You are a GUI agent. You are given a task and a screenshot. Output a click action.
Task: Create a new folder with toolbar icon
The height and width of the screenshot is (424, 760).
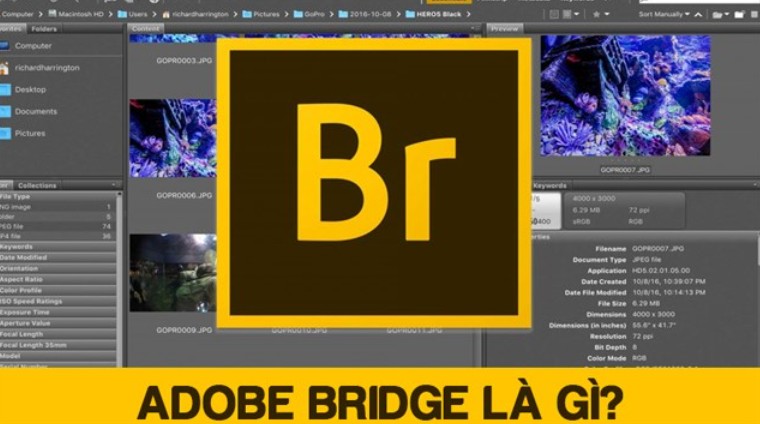[x=739, y=15]
